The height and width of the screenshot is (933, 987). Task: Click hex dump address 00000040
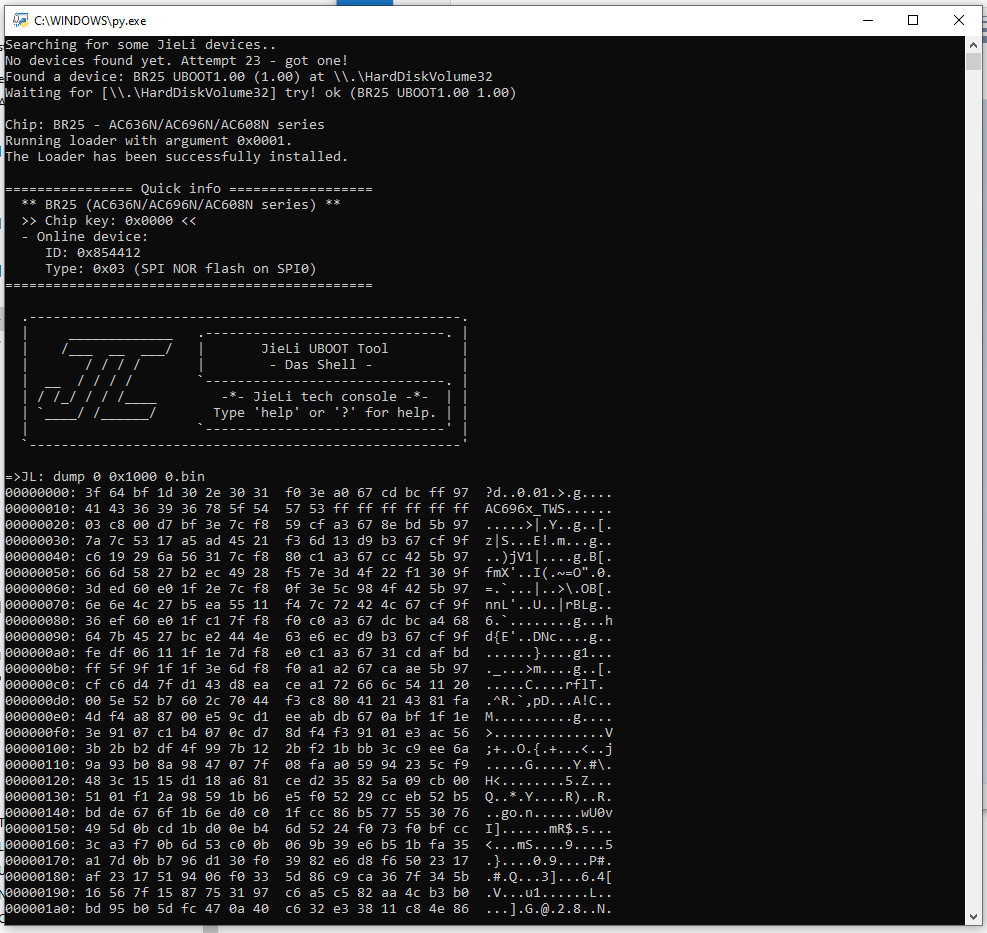coord(41,557)
